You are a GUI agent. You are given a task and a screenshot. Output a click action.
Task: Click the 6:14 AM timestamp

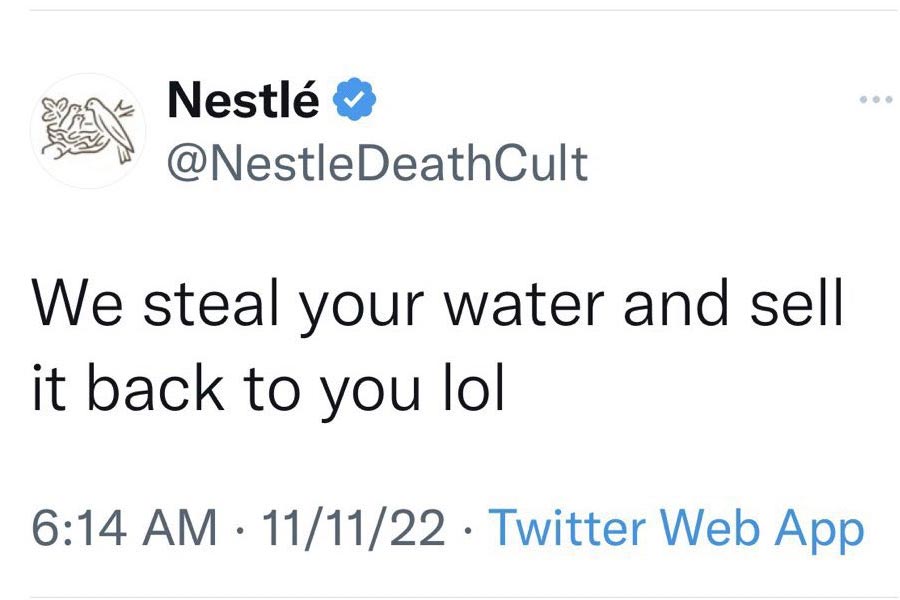[x=124, y=527]
